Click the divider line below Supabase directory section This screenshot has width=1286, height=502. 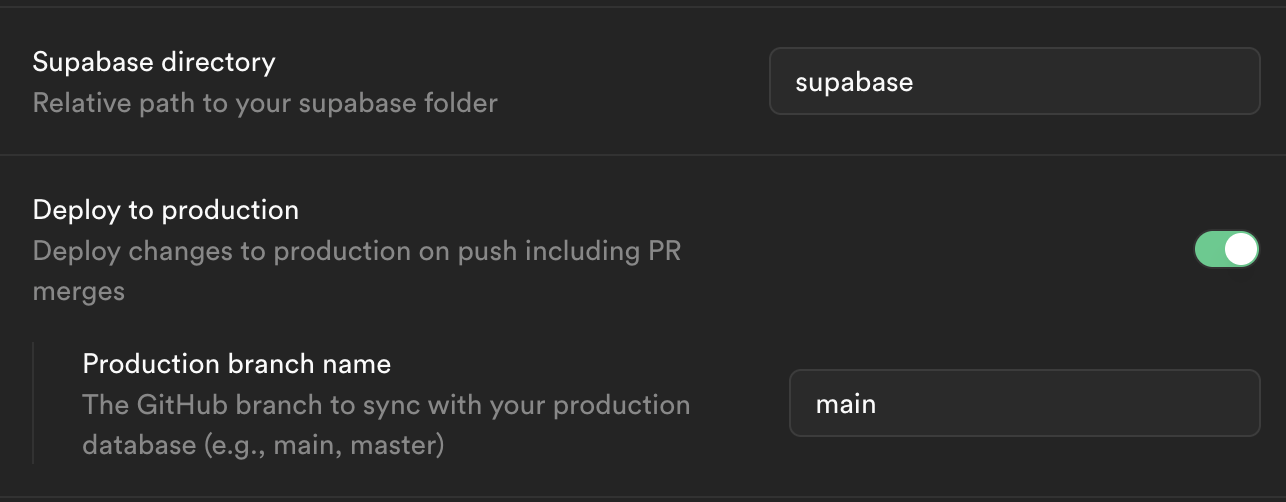click(x=643, y=155)
